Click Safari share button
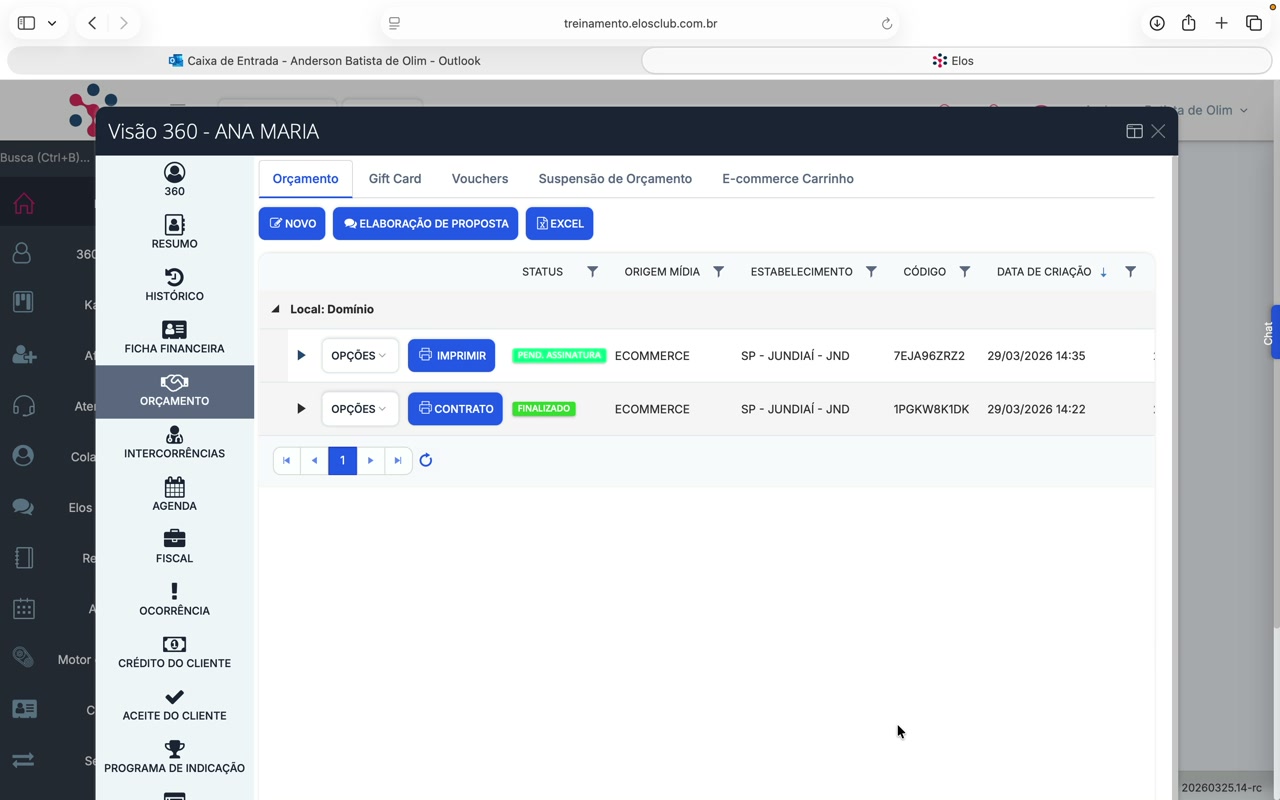Viewport: 1280px width, 800px height. 1189,23
